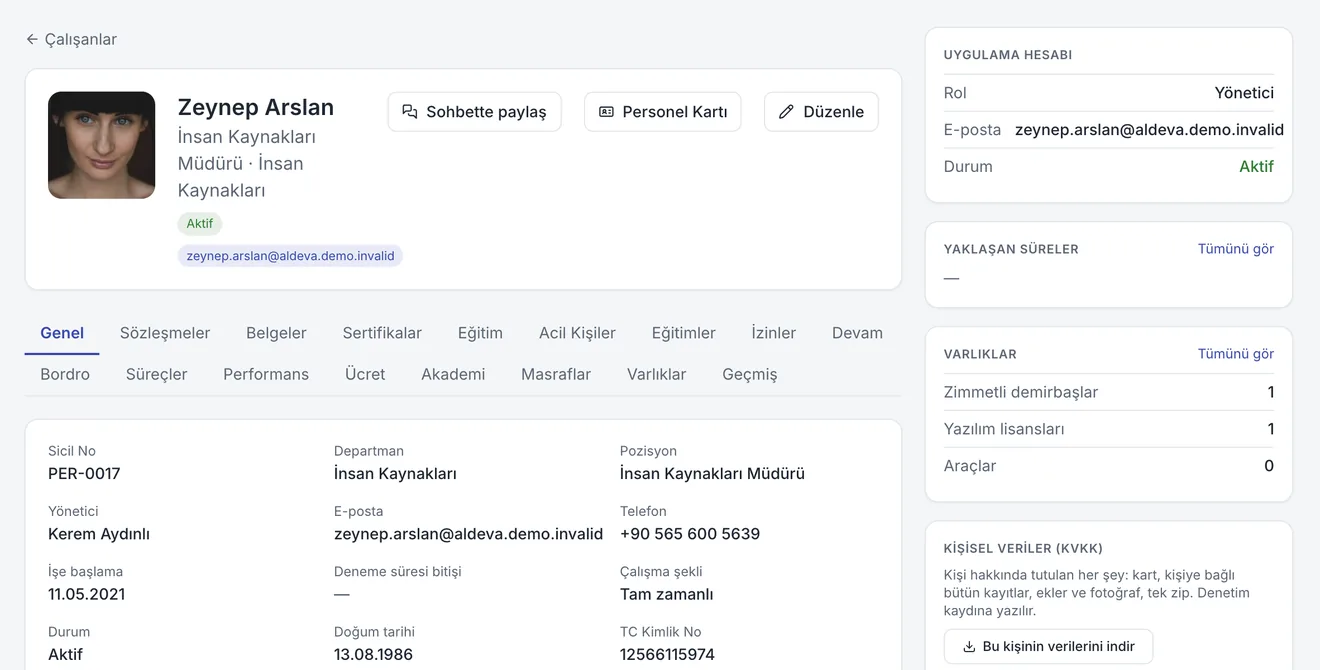Switch to the Sözleşmeler tab
Viewport: 1320px width, 670px height.
click(x=165, y=333)
